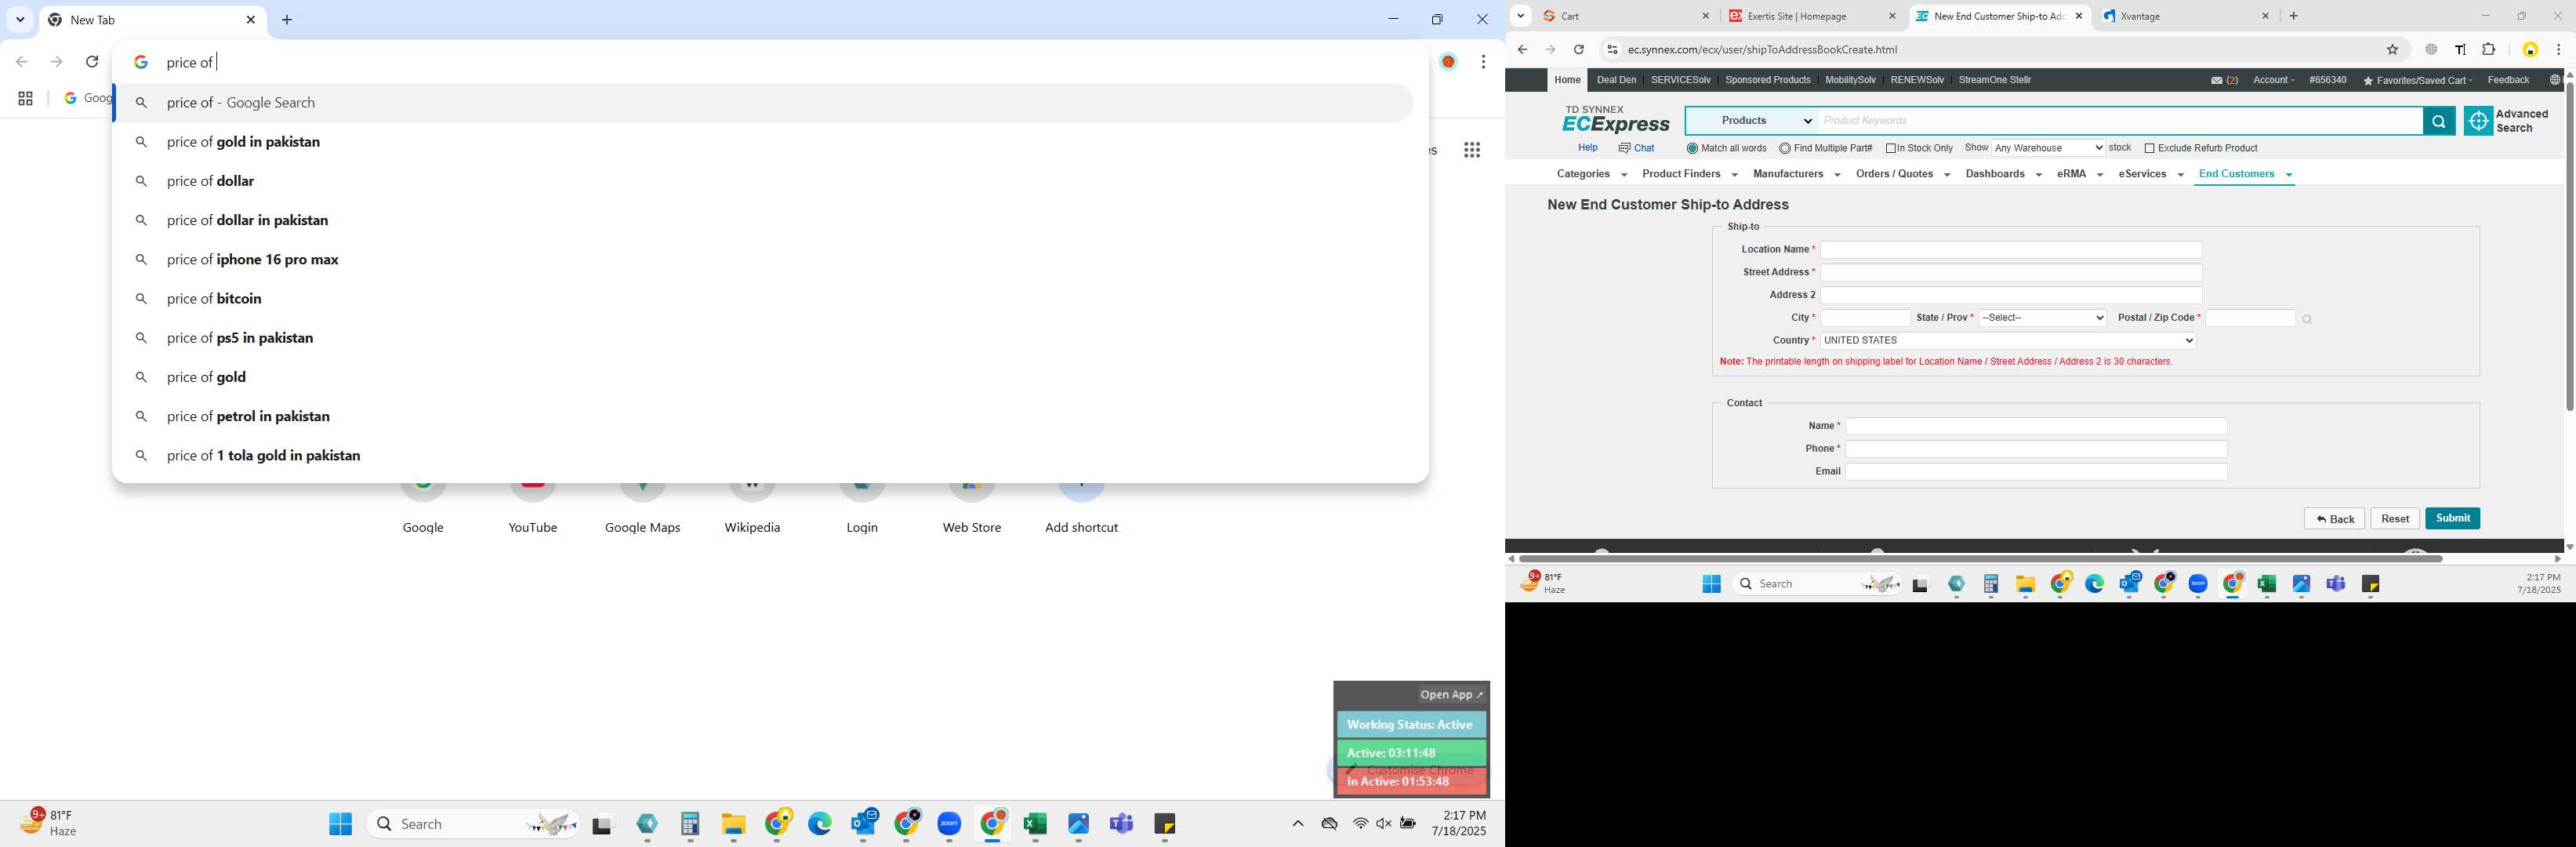Viewport: 2576px width, 847px height.
Task: Launch Excel from the main Windows taskbar
Action: tap(1035, 824)
